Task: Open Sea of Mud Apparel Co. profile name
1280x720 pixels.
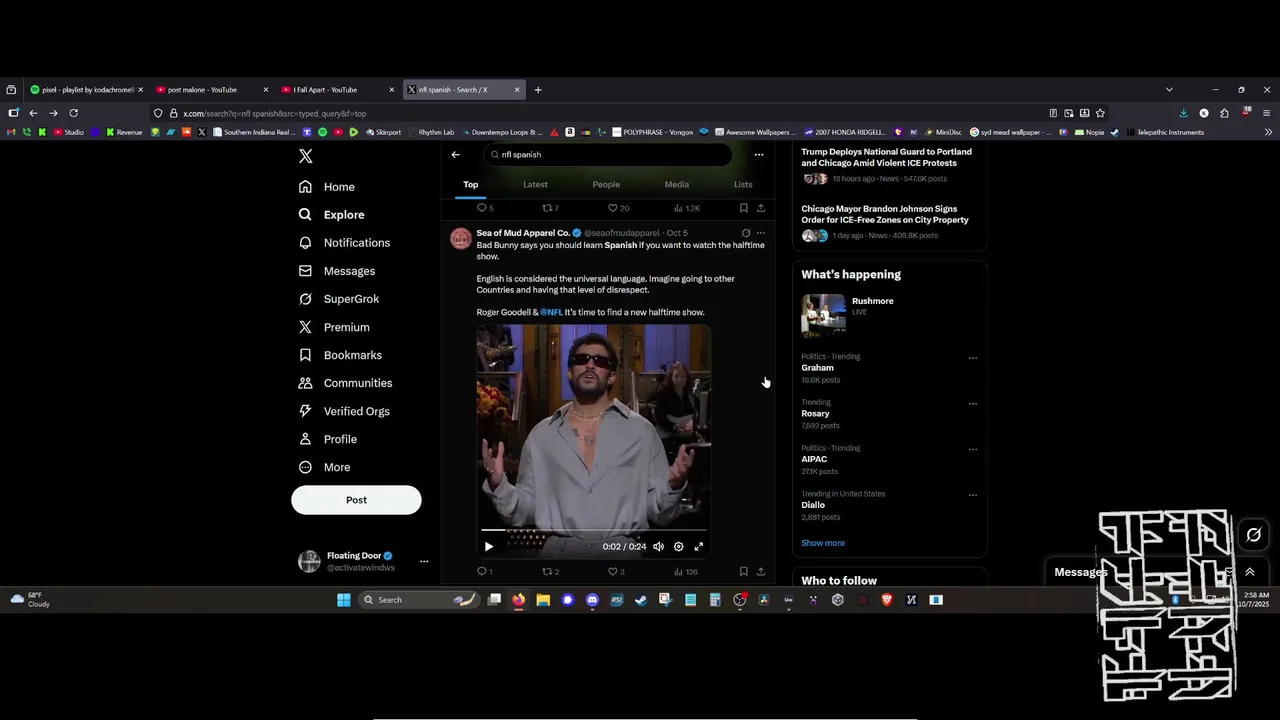Action: [523, 233]
